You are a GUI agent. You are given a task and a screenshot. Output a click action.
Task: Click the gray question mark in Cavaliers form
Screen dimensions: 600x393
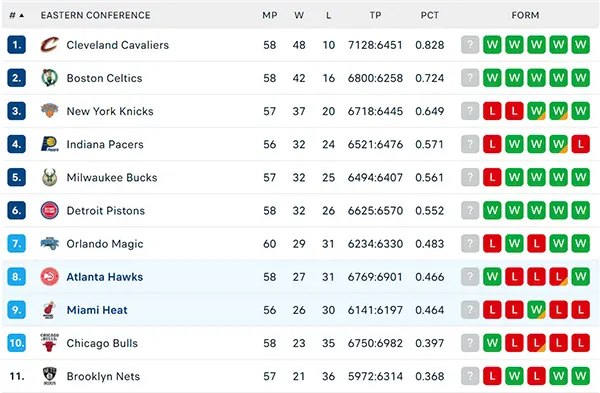click(x=470, y=45)
